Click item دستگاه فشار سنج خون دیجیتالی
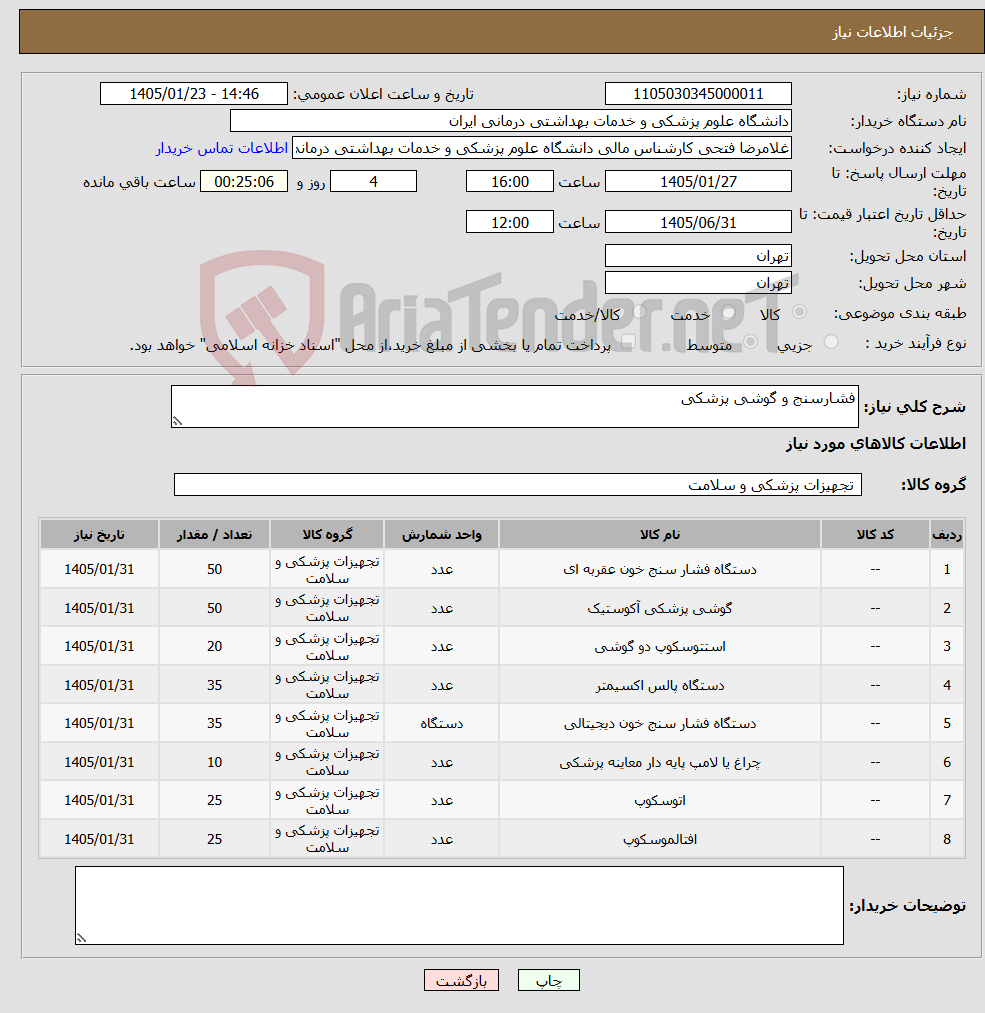 (659, 723)
